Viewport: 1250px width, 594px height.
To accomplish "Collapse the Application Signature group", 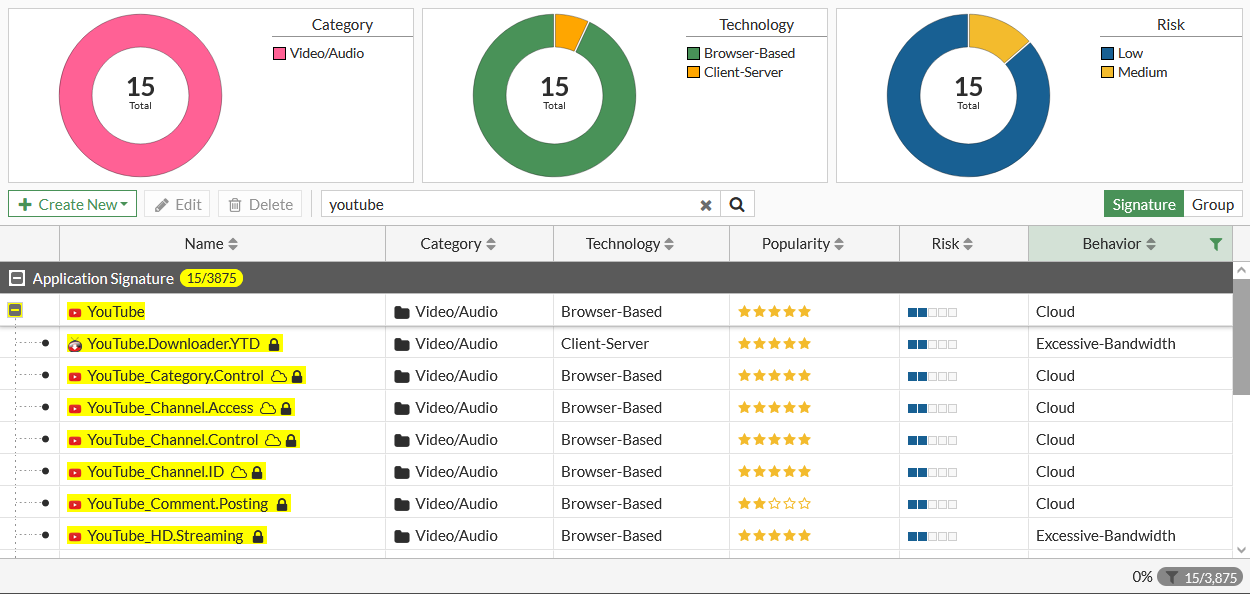I will 17,278.
